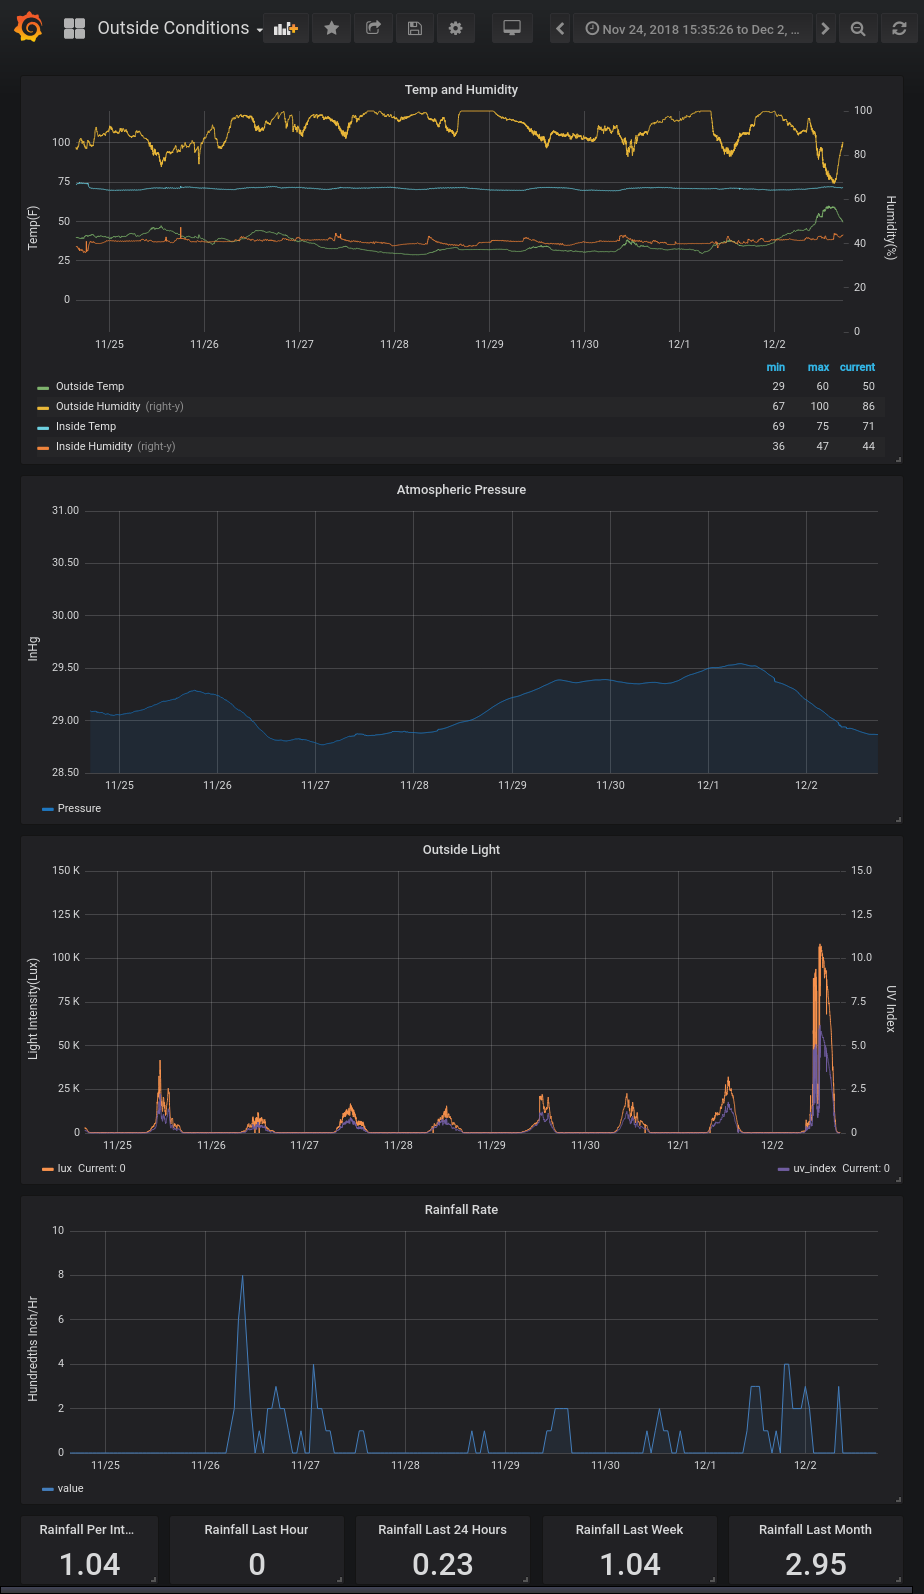Image resolution: width=924 pixels, height=1594 pixels.
Task: Zoom out the time range
Action: click(858, 29)
